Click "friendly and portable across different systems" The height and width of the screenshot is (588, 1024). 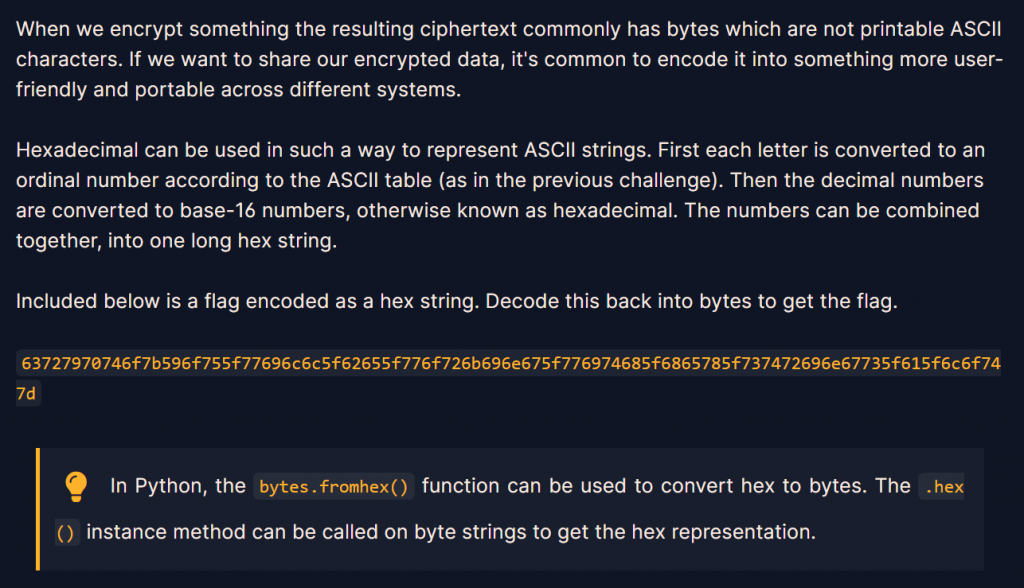pyautogui.click(x=238, y=89)
